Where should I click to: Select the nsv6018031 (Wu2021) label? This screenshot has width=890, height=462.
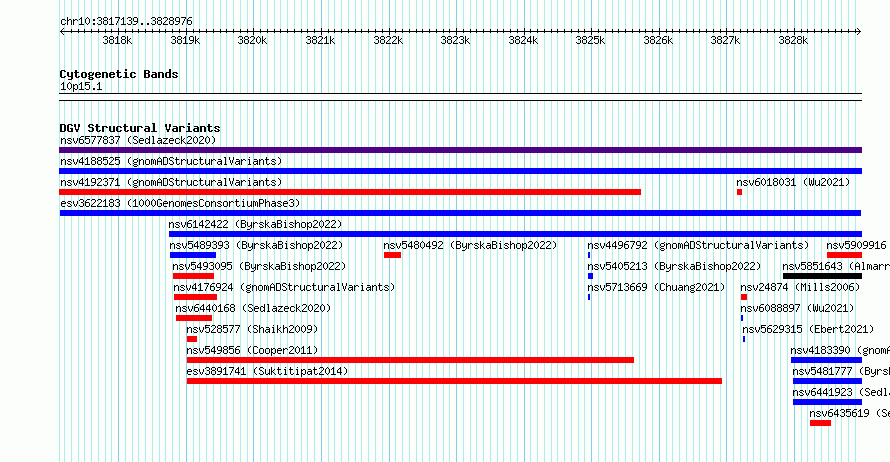point(793,182)
